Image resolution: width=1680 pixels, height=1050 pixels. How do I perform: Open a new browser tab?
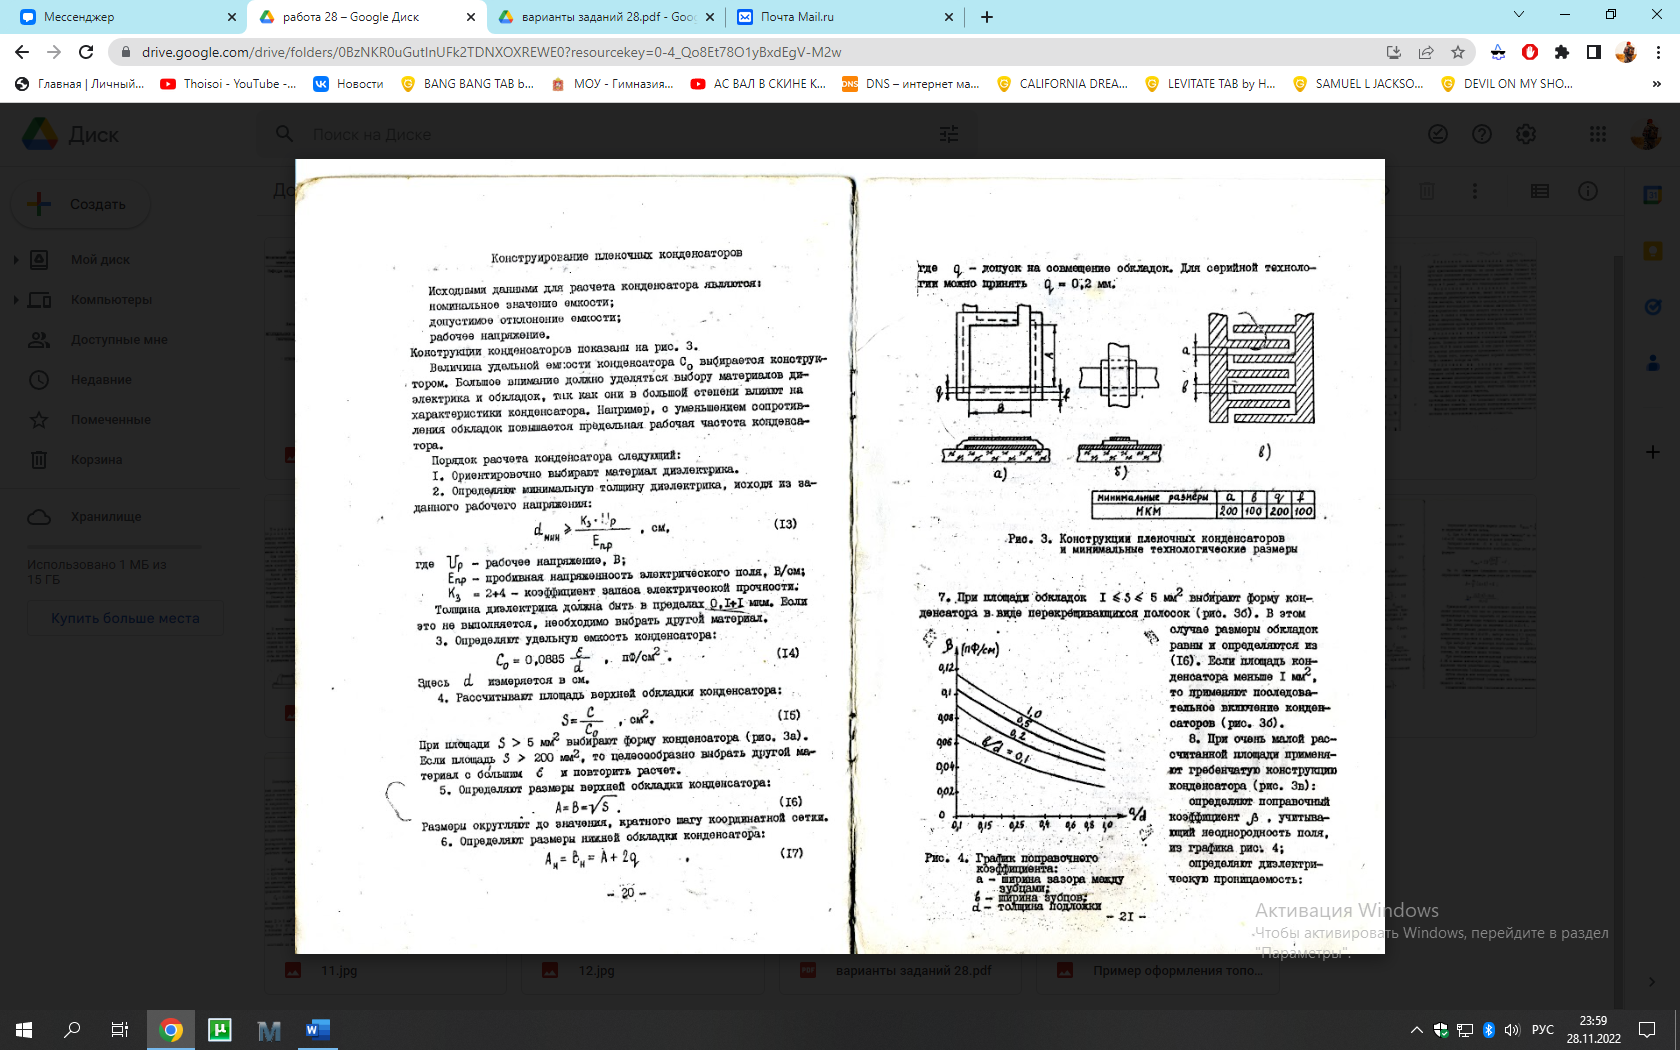pos(987,17)
